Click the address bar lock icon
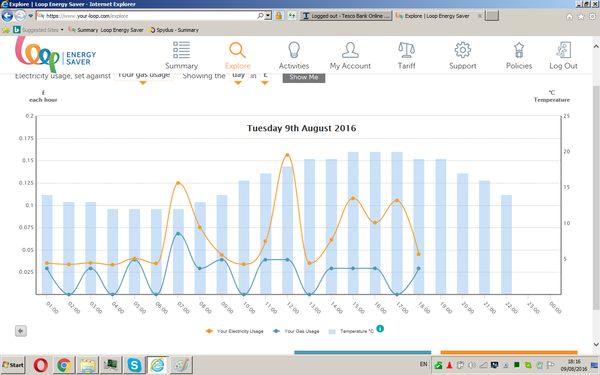 [279, 16]
